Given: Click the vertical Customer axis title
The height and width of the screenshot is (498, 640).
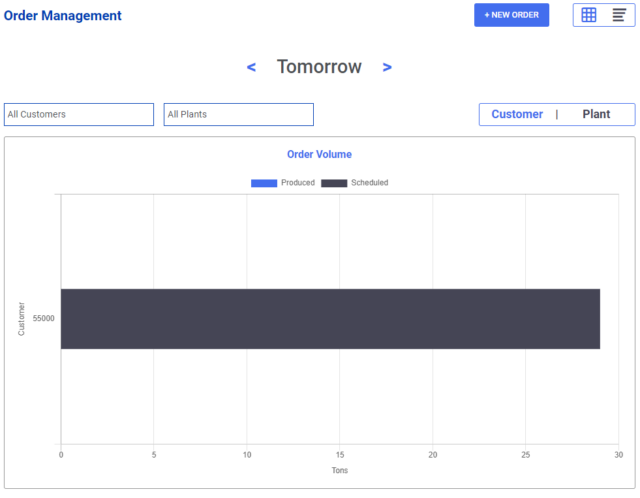Looking at the screenshot, I should click(22, 319).
